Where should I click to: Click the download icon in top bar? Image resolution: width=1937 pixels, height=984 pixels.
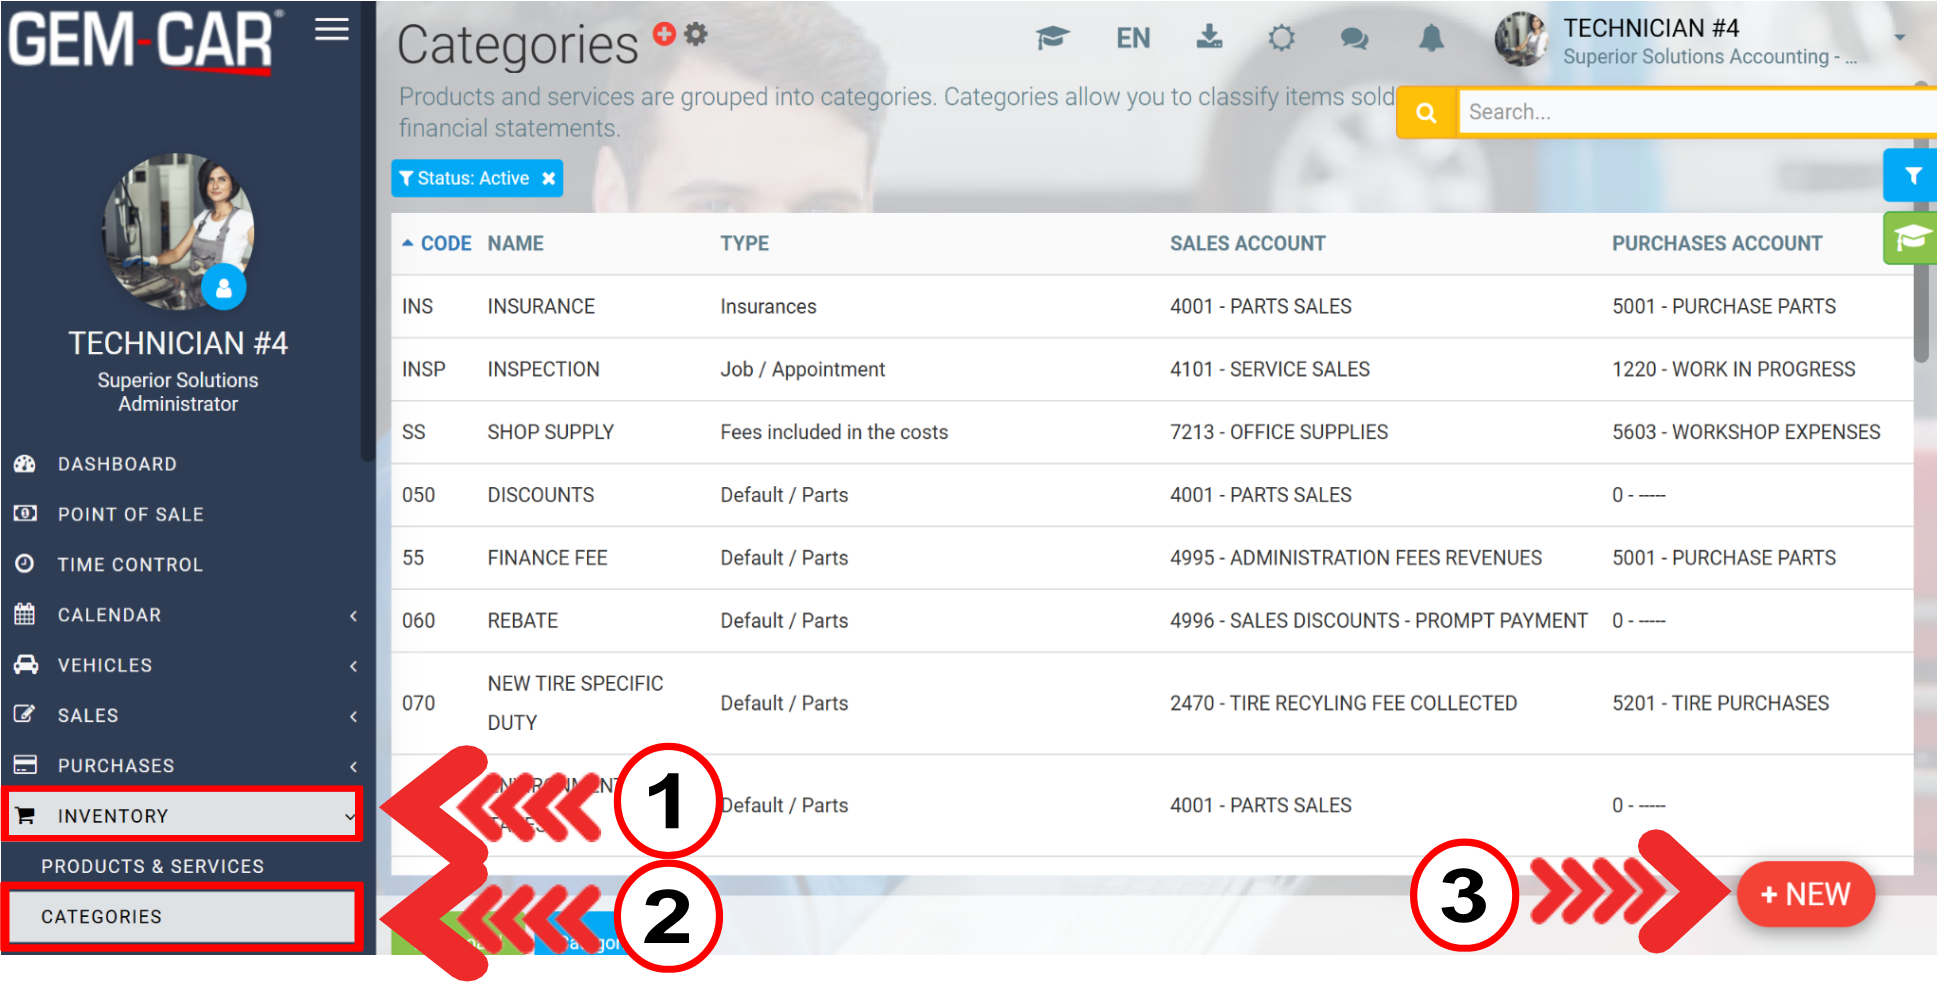coord(1209,38)
